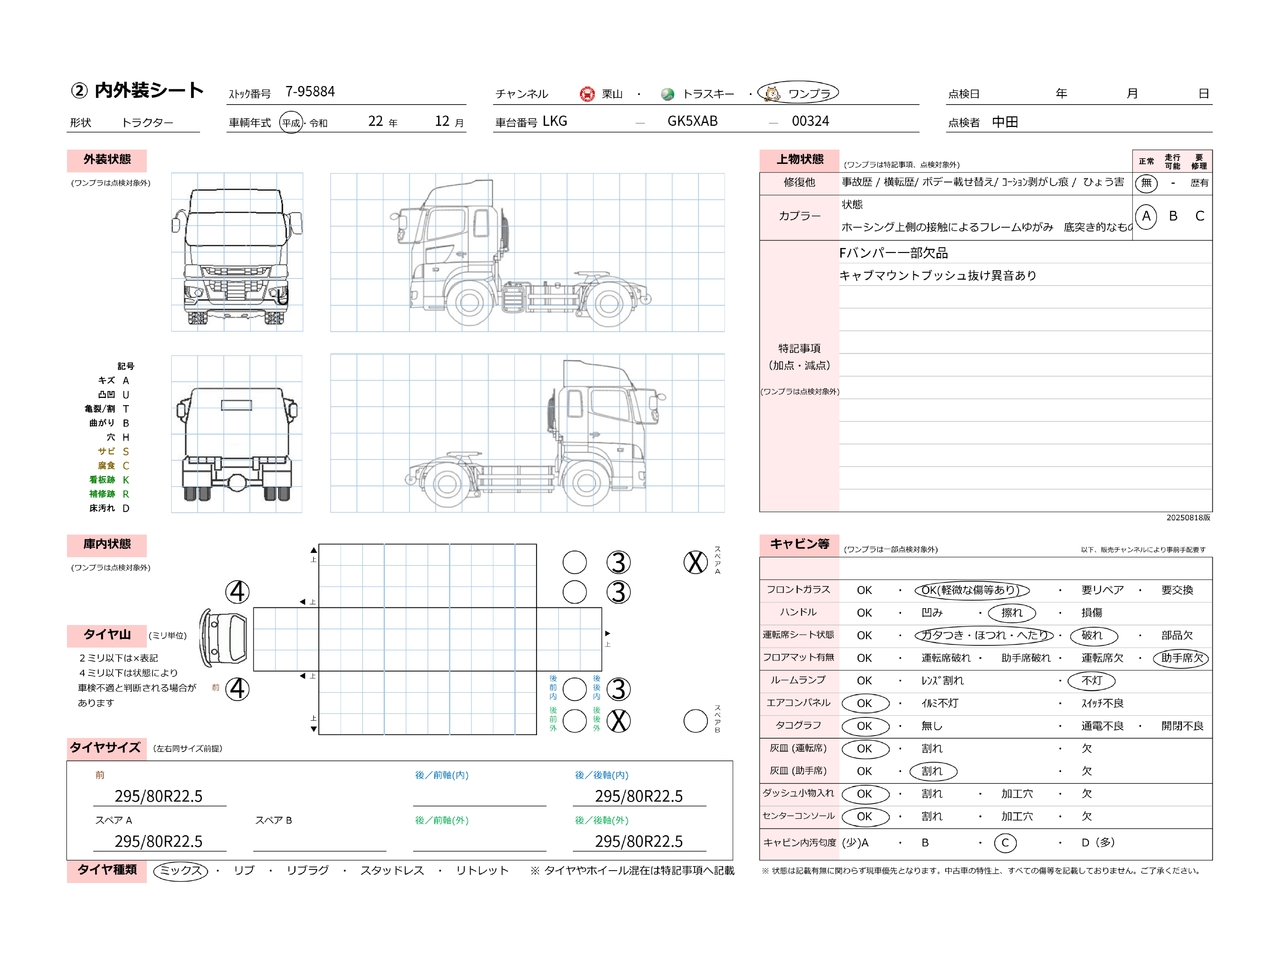The image size is (1280, 960).
Task: Select circled C for キャビン内汚匂度
Action: [1005, 843]
